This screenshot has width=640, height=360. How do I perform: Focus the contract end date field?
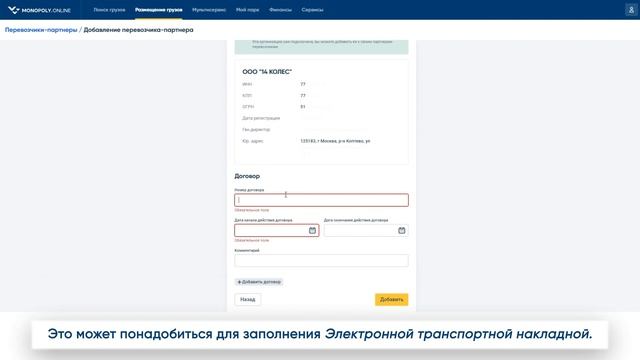coord(366,231)
